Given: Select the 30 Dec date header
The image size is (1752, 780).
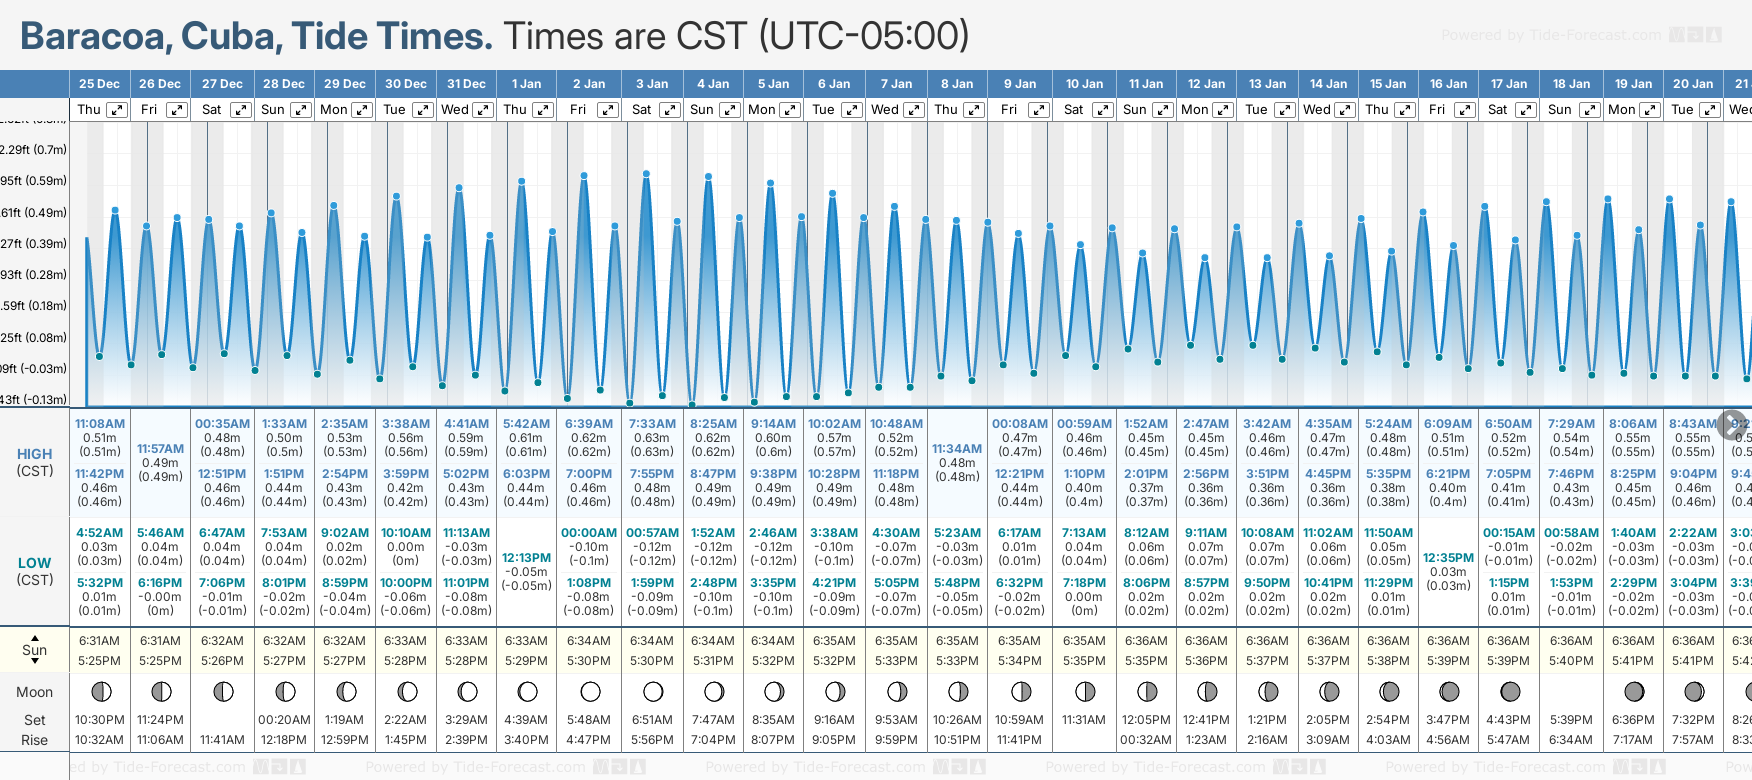Looking at the screenshot, I should click(x=406, y=84).
